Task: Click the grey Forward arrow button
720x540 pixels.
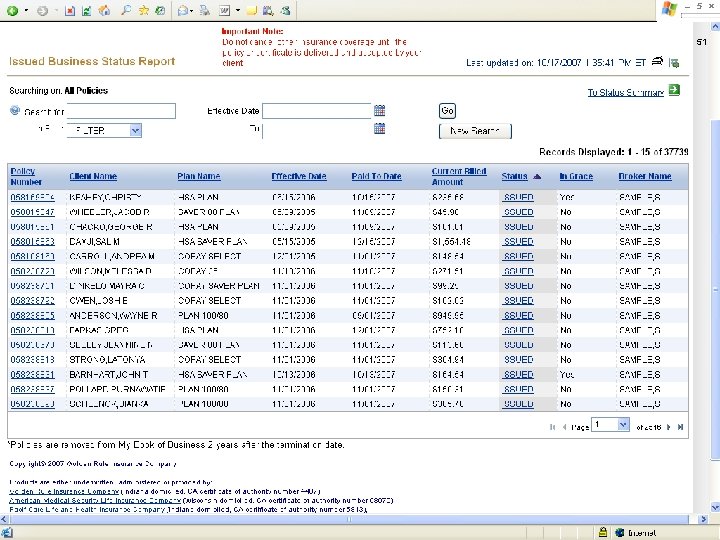Action: (42, 11)
